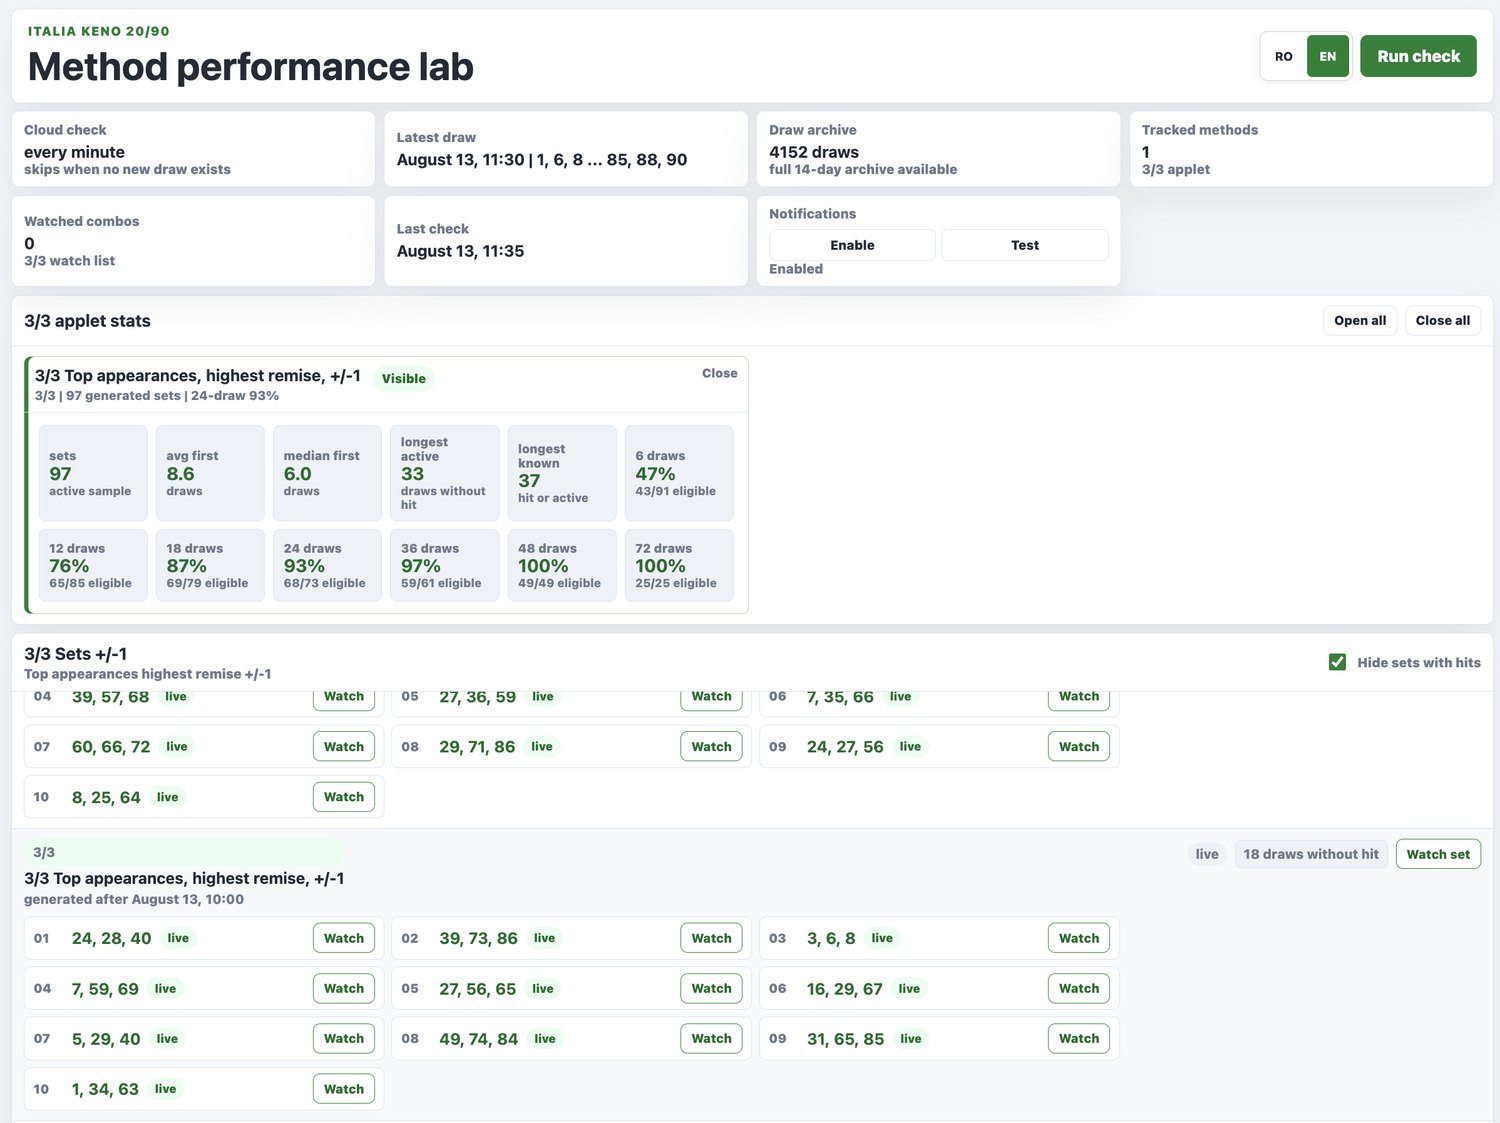This screenshot has height=1123, width=1500.
Task: Send a Test notification
Action: [1024, 245]
